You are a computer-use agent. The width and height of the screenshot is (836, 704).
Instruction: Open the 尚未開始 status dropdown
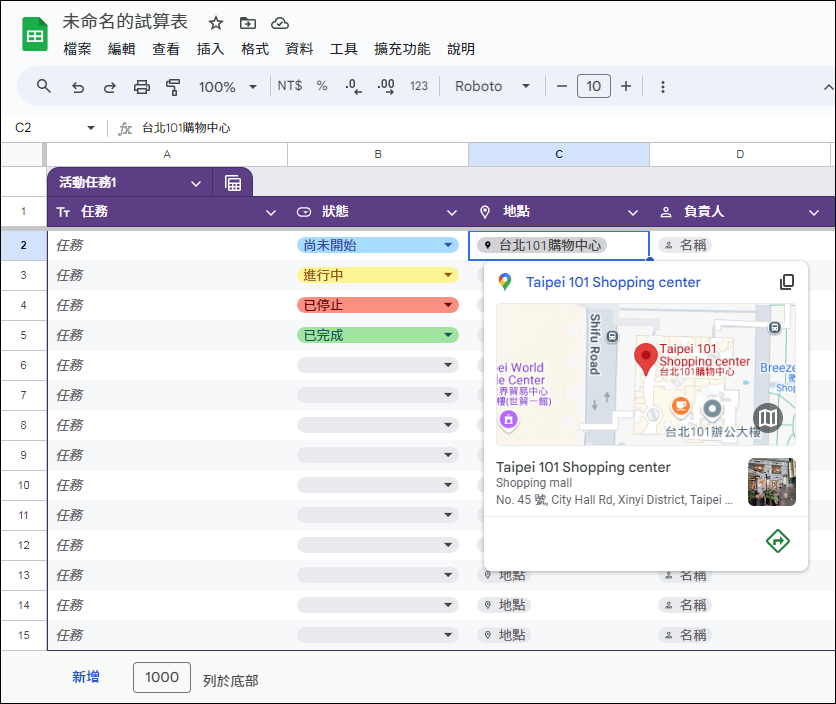(x=448, y=245)
